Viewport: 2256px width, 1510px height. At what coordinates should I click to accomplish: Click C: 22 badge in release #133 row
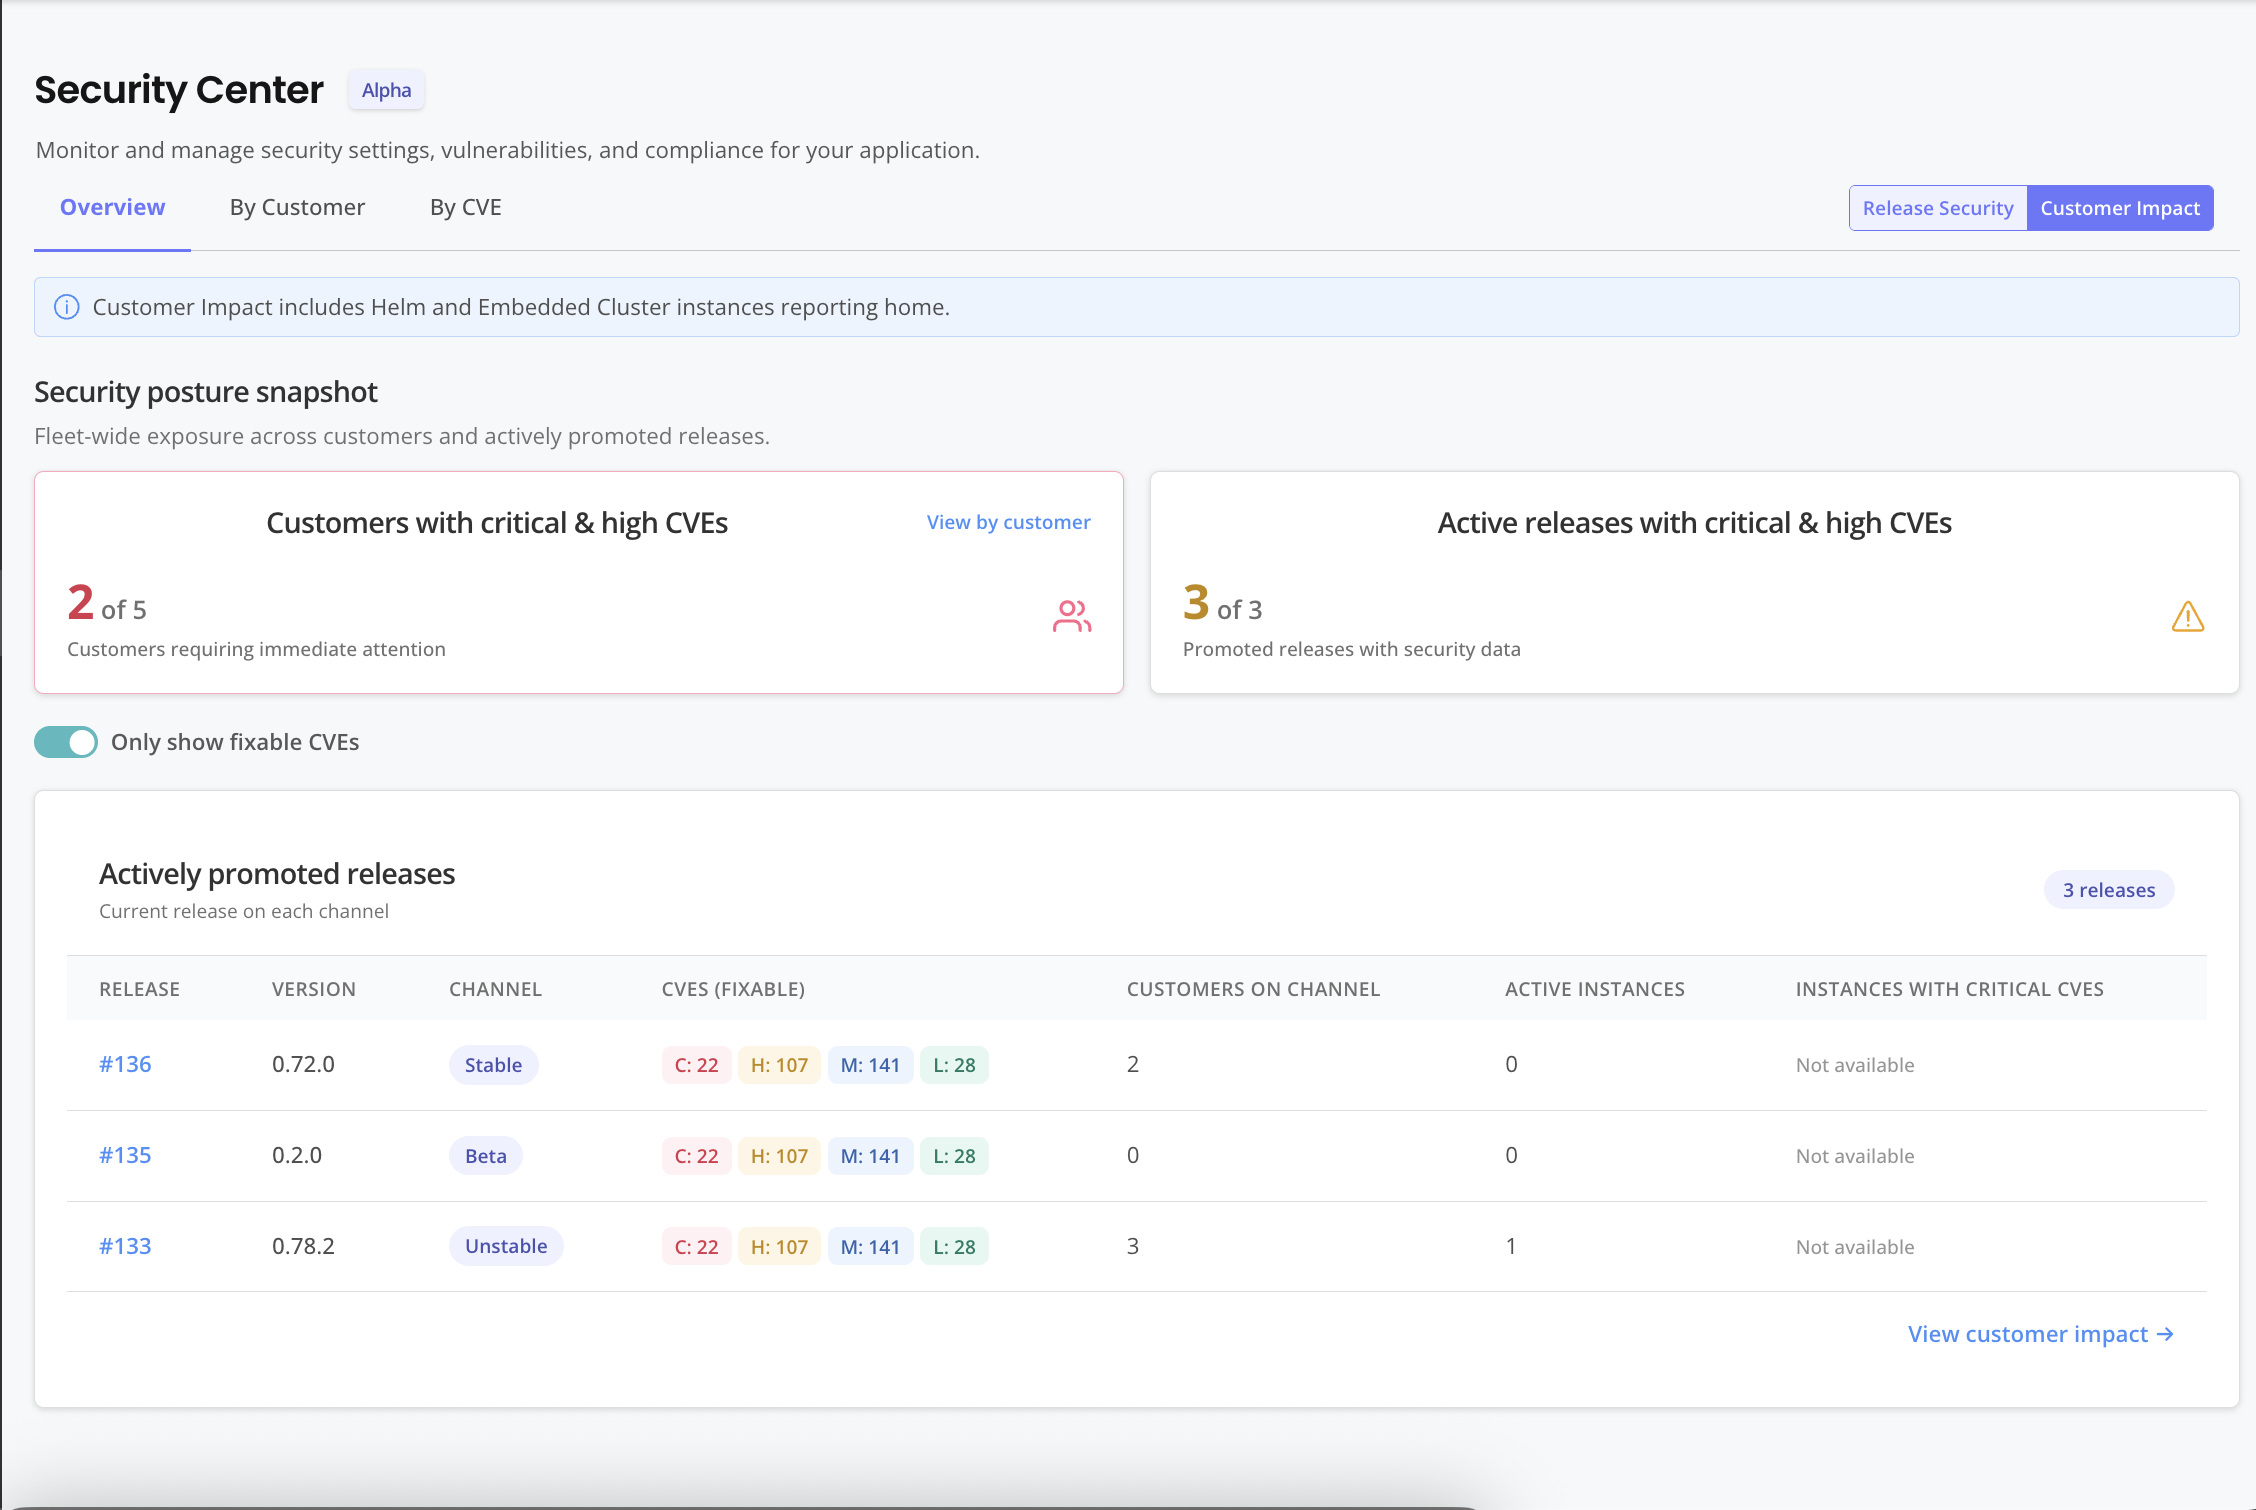(696, 1247)
